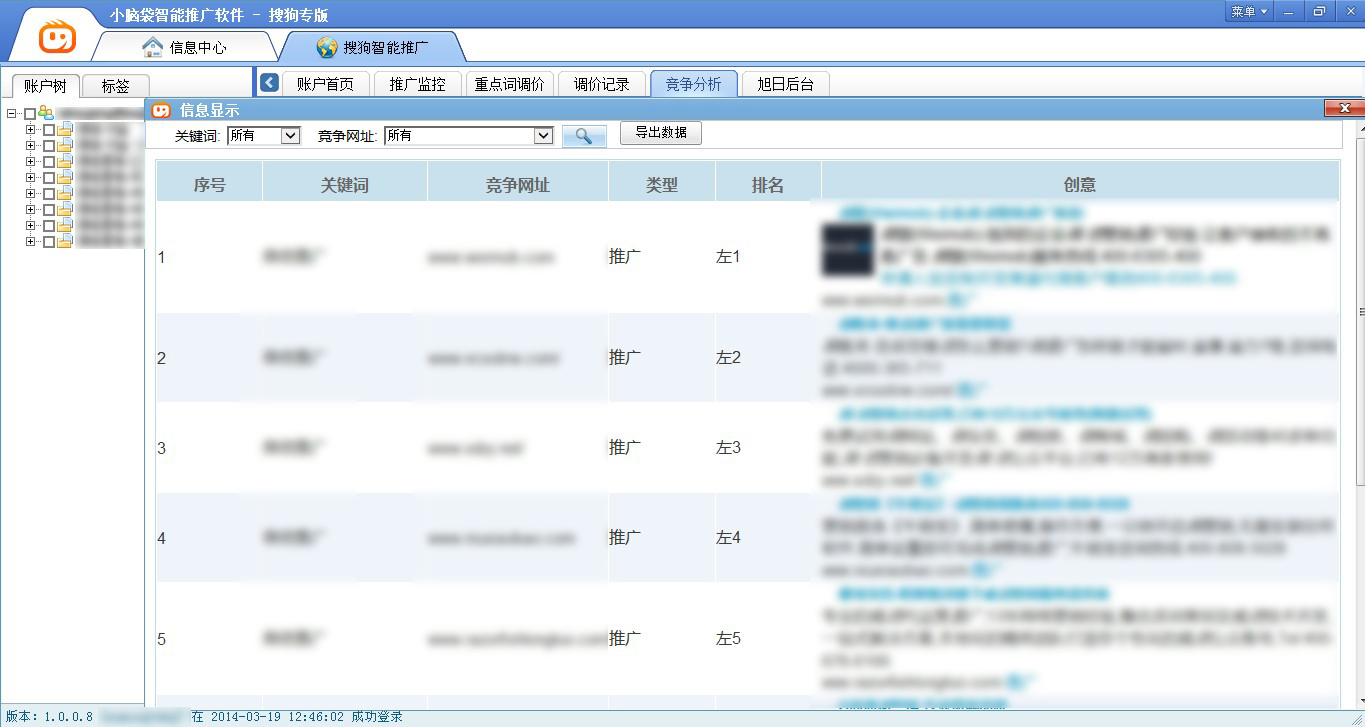Click the 导出数据 button
This screenshot has width=1365, height=727.
[661, 133]
